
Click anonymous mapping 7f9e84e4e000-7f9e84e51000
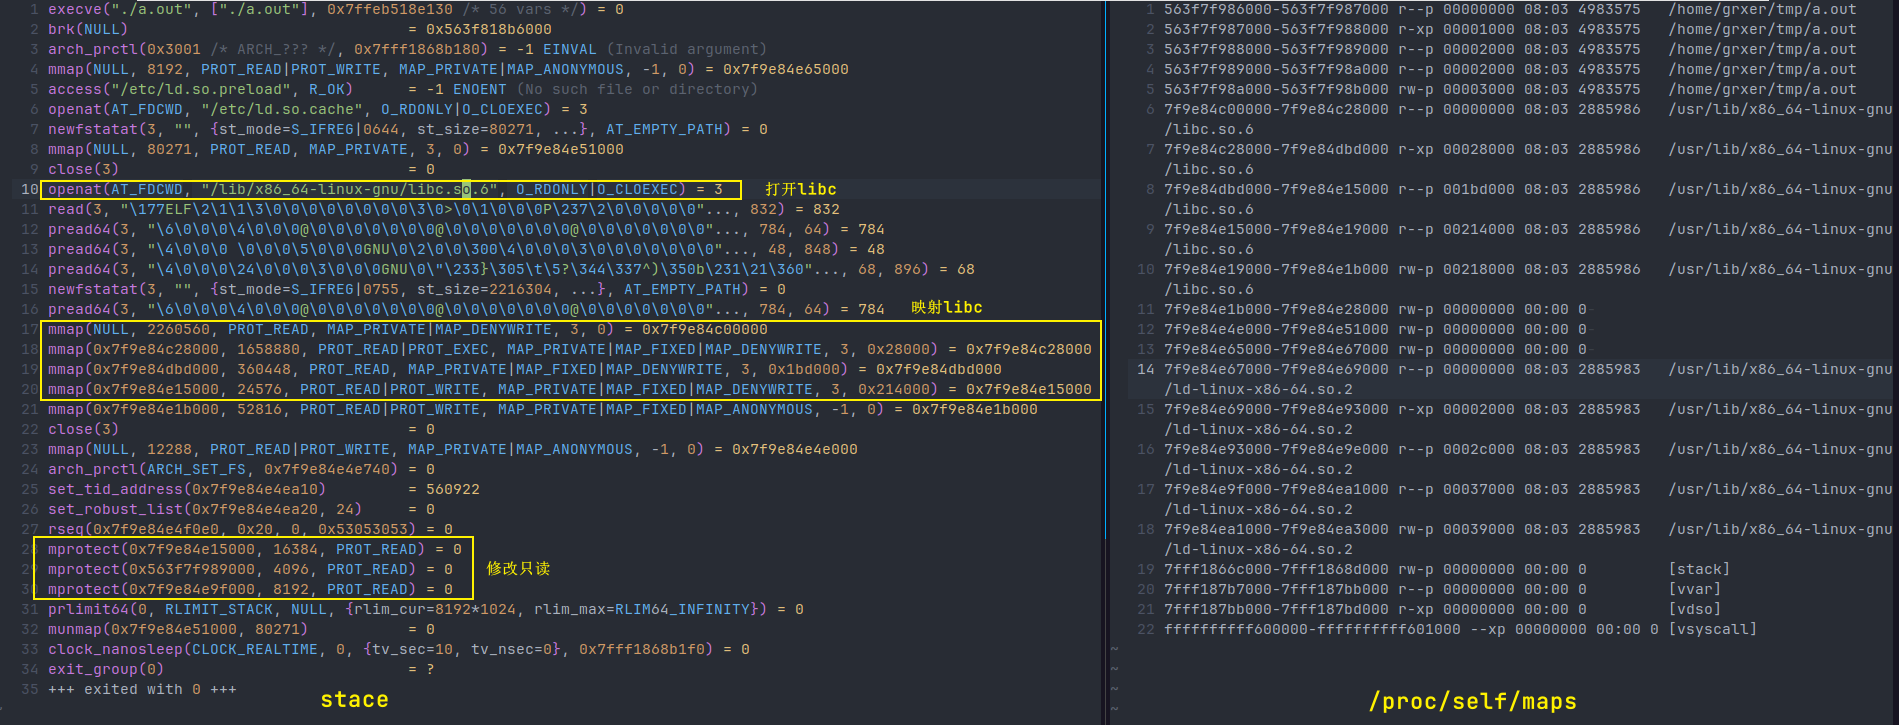(1375, 329)
